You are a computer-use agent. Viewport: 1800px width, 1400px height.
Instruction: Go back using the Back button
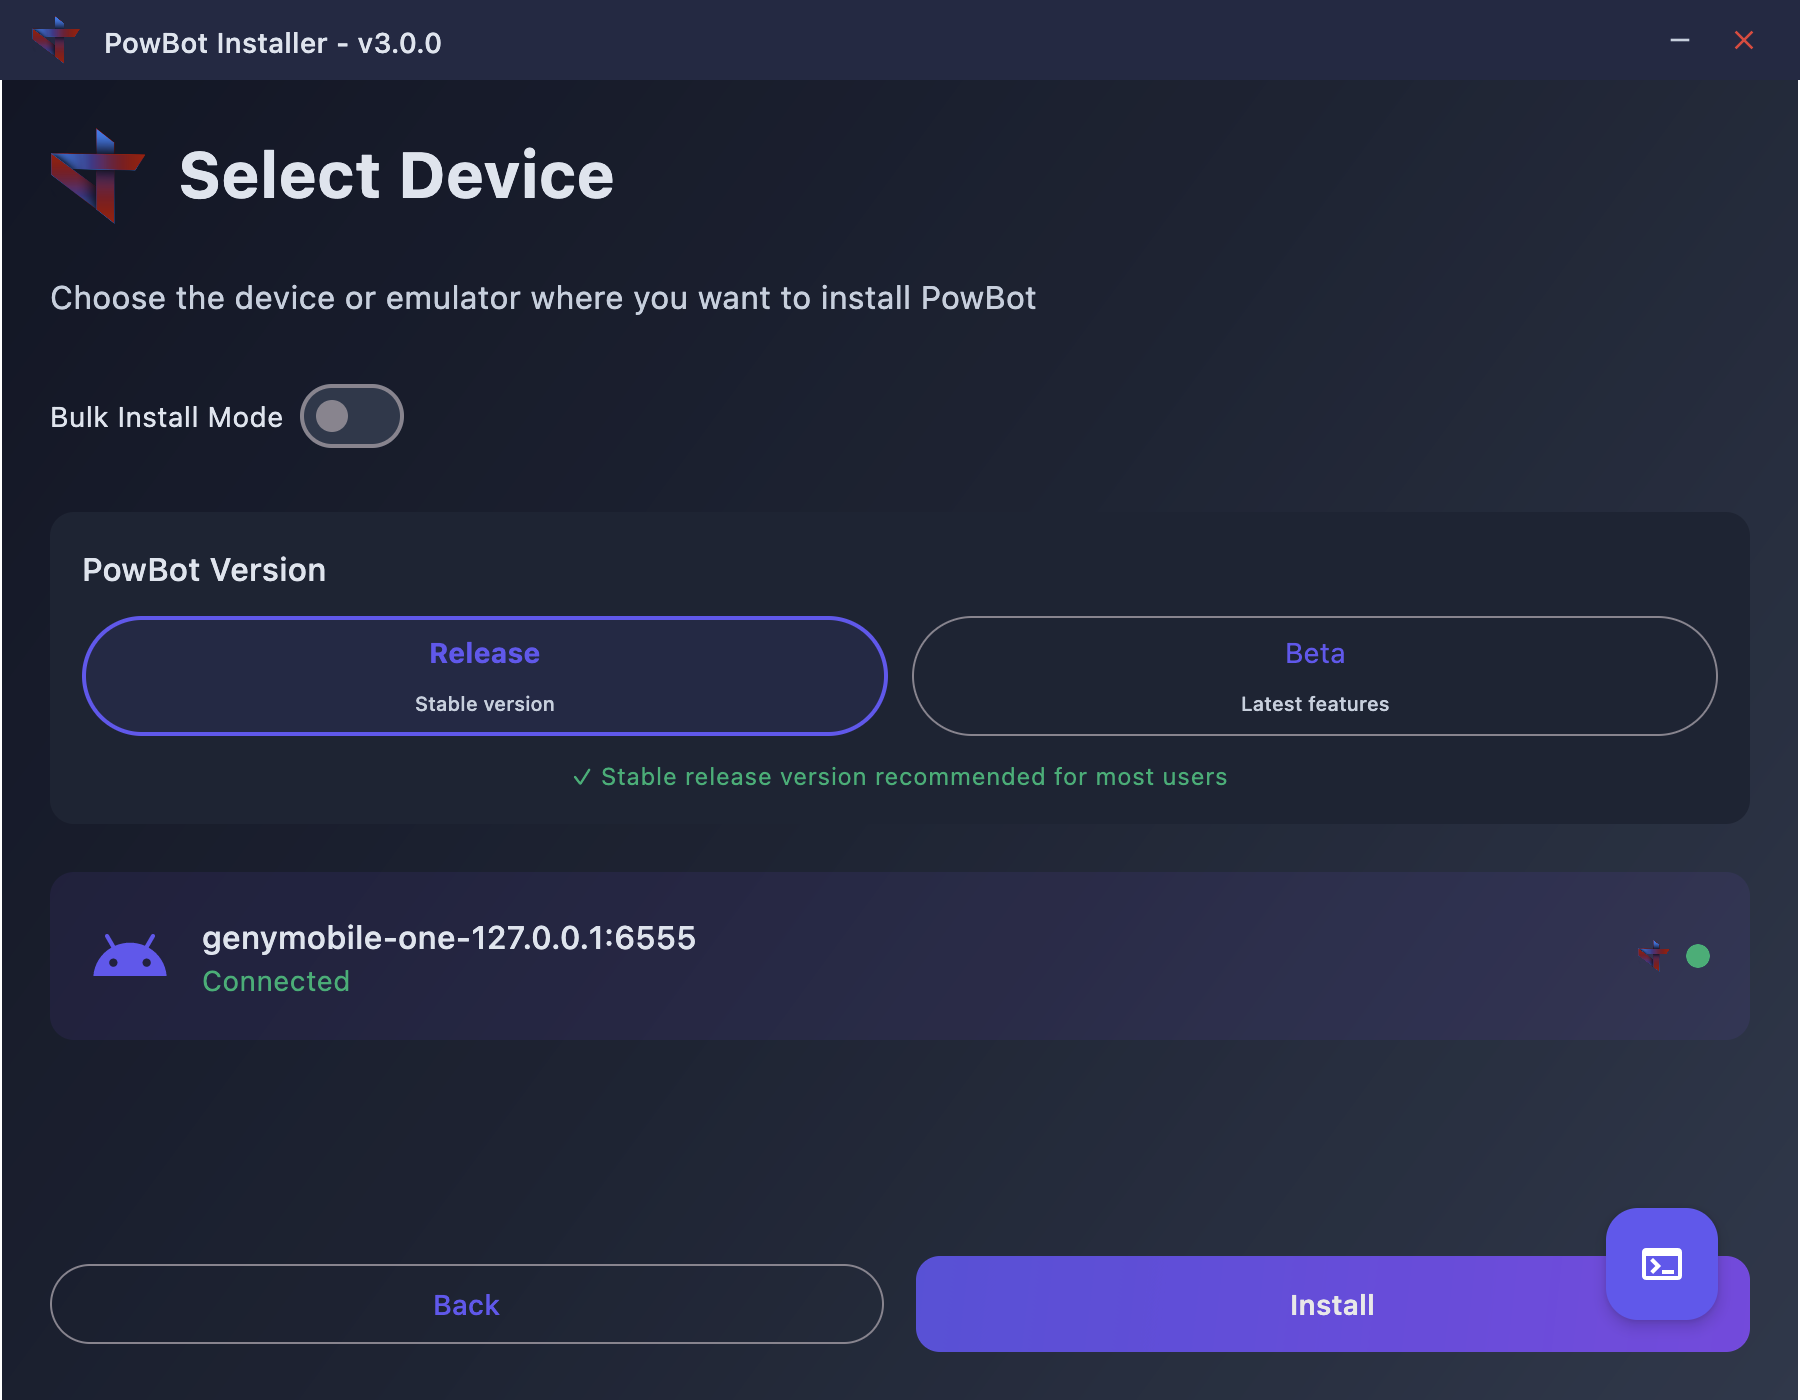tap(466, 1304)
